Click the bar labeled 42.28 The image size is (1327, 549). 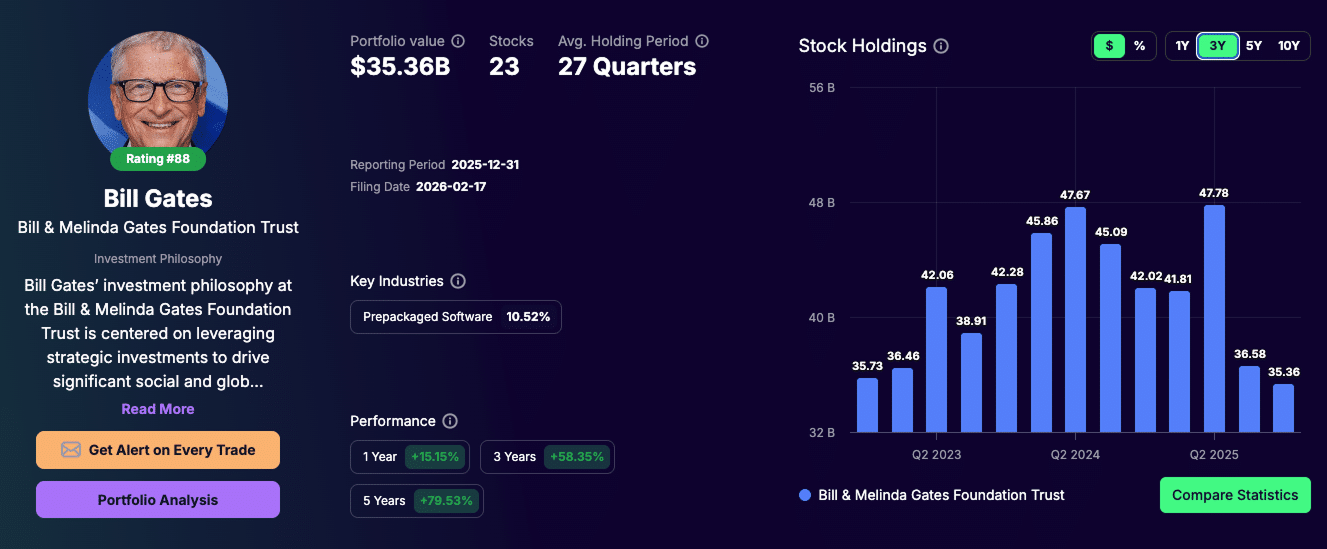click(x=1006, y=359)
